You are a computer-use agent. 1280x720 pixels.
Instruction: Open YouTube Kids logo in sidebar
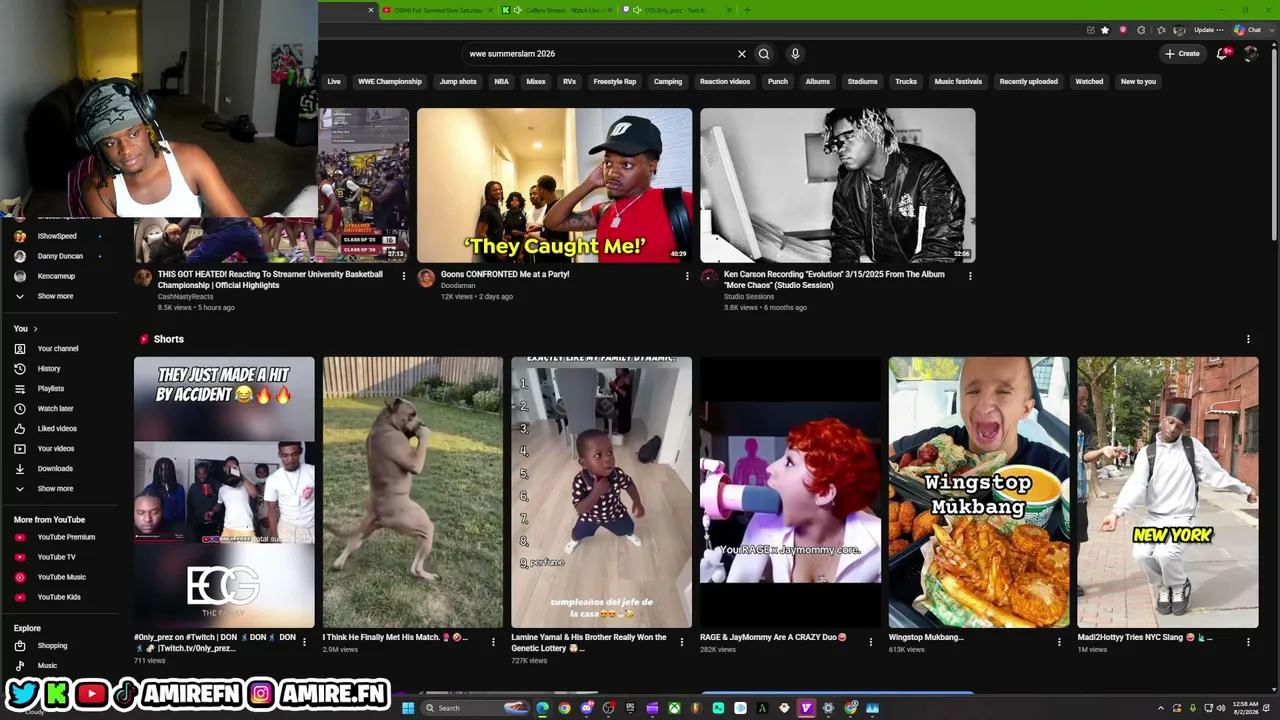pos(19,597)
